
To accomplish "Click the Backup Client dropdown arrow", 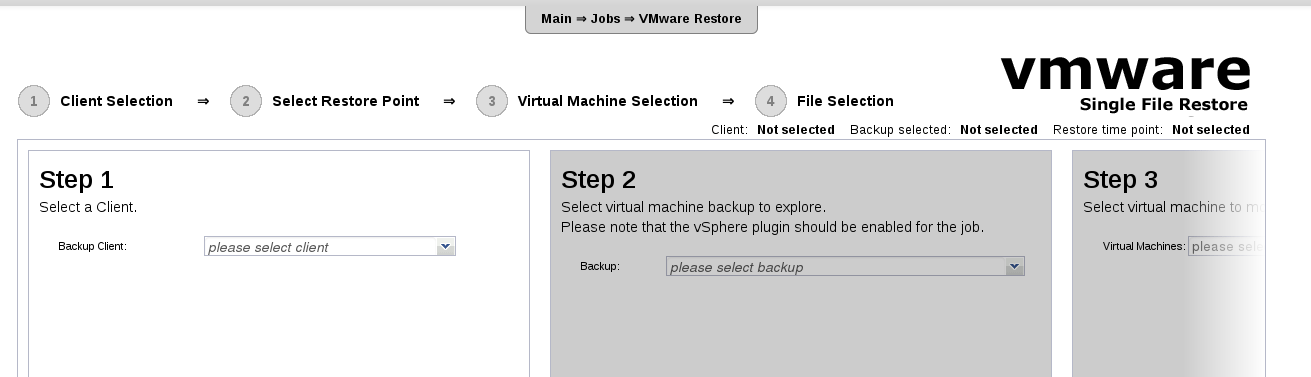I will [x=446, y=246].
